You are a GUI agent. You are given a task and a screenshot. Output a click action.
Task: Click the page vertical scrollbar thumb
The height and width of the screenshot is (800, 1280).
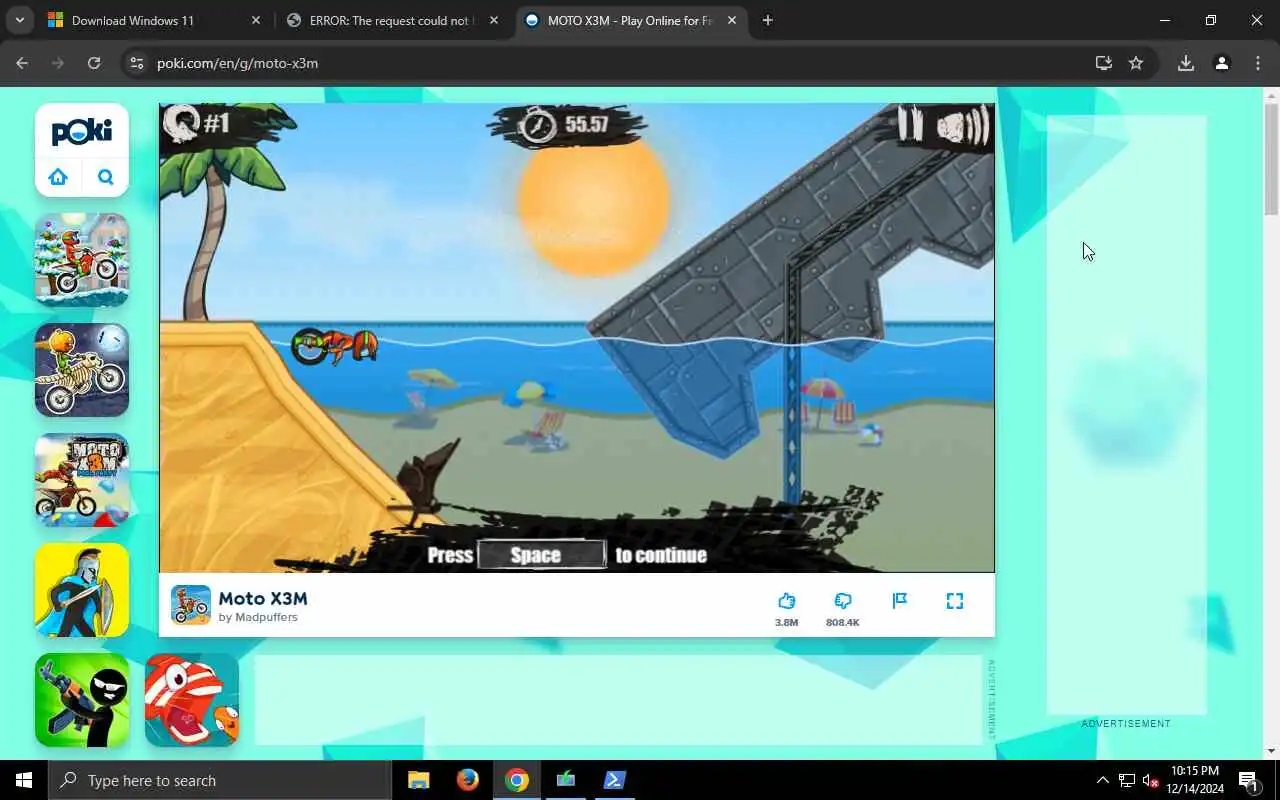tap(1271, 159)
